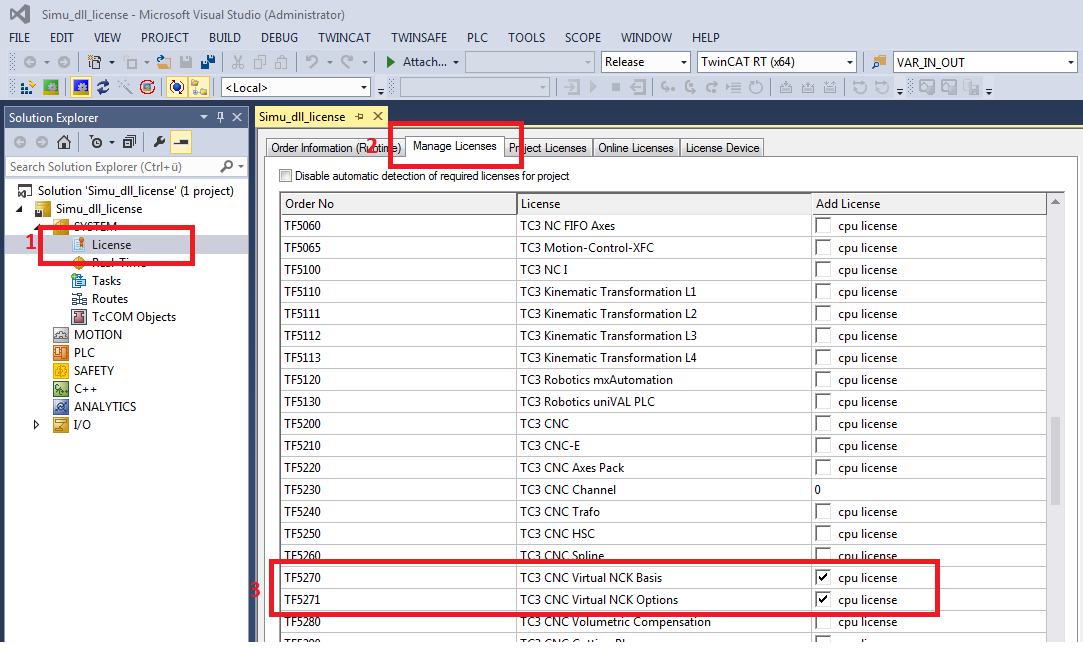Screen dimensions: 1083x649
Task: Click in the Search Solution Explorer field
Action: 111,166
